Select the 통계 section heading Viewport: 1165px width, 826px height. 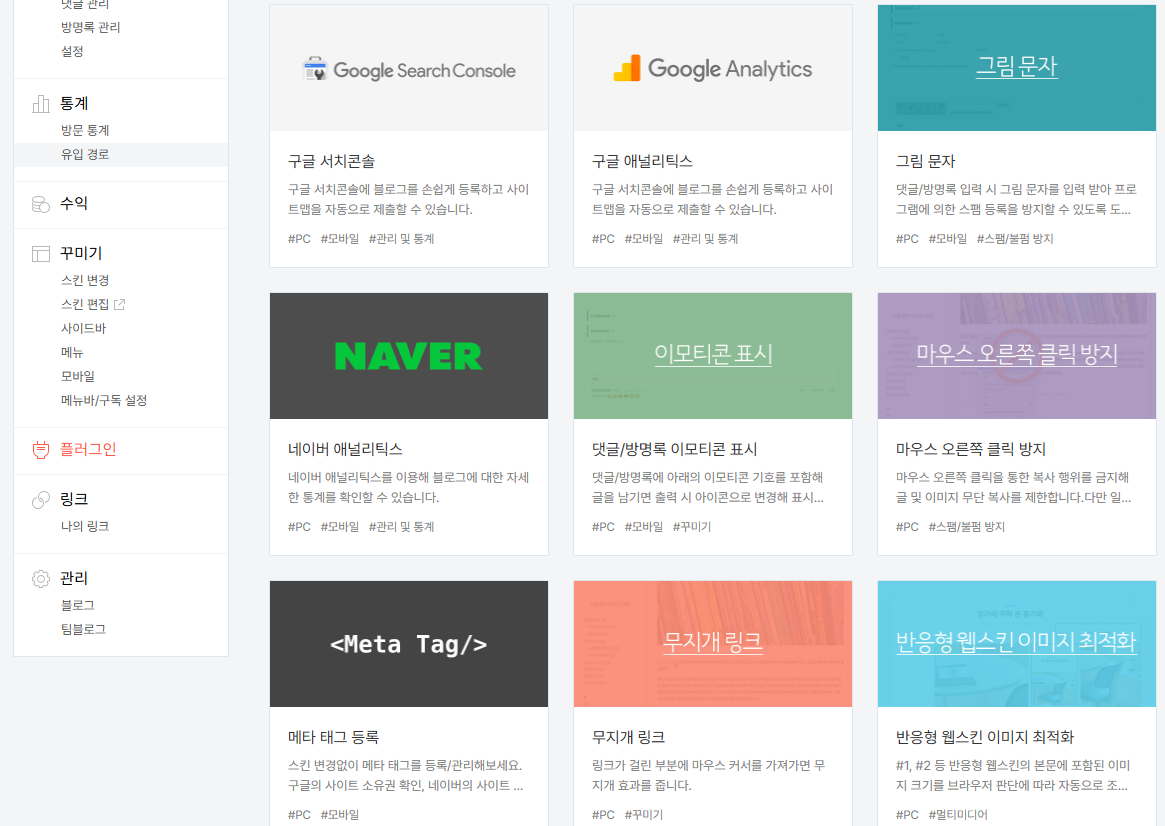[74, 104]
